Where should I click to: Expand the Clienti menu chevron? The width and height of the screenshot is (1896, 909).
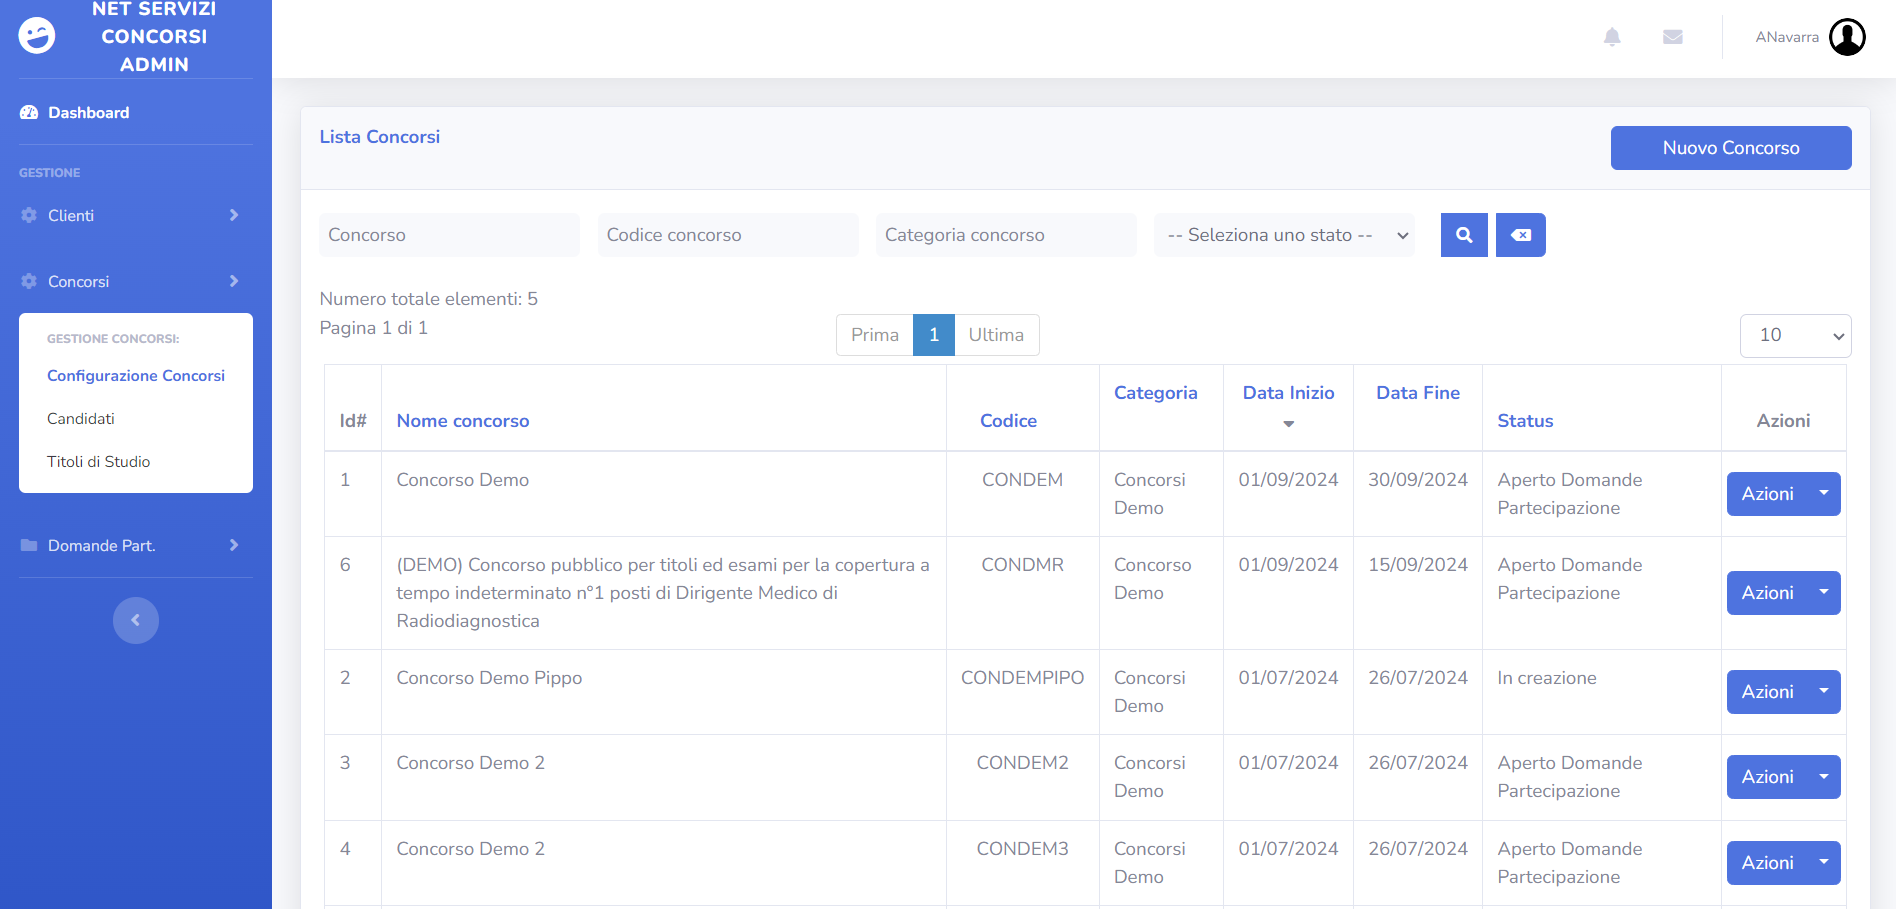234,215
